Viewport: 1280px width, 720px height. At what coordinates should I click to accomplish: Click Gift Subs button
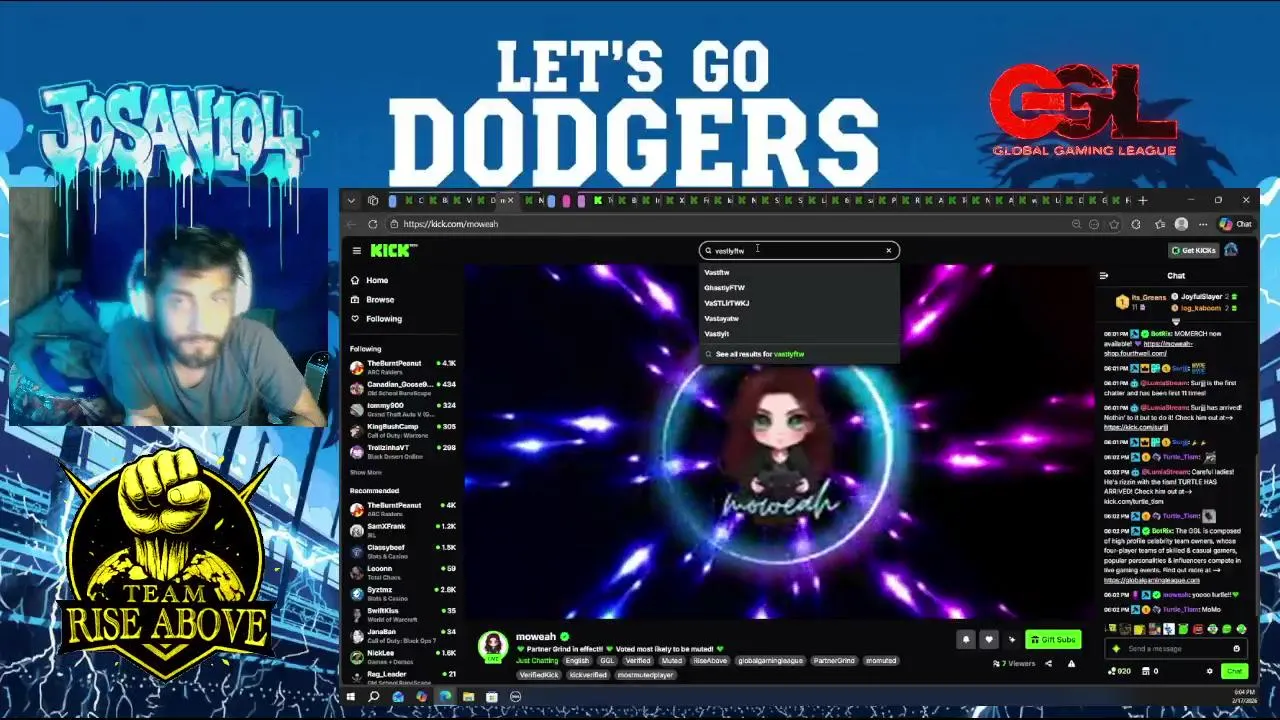coord(1053,640)
